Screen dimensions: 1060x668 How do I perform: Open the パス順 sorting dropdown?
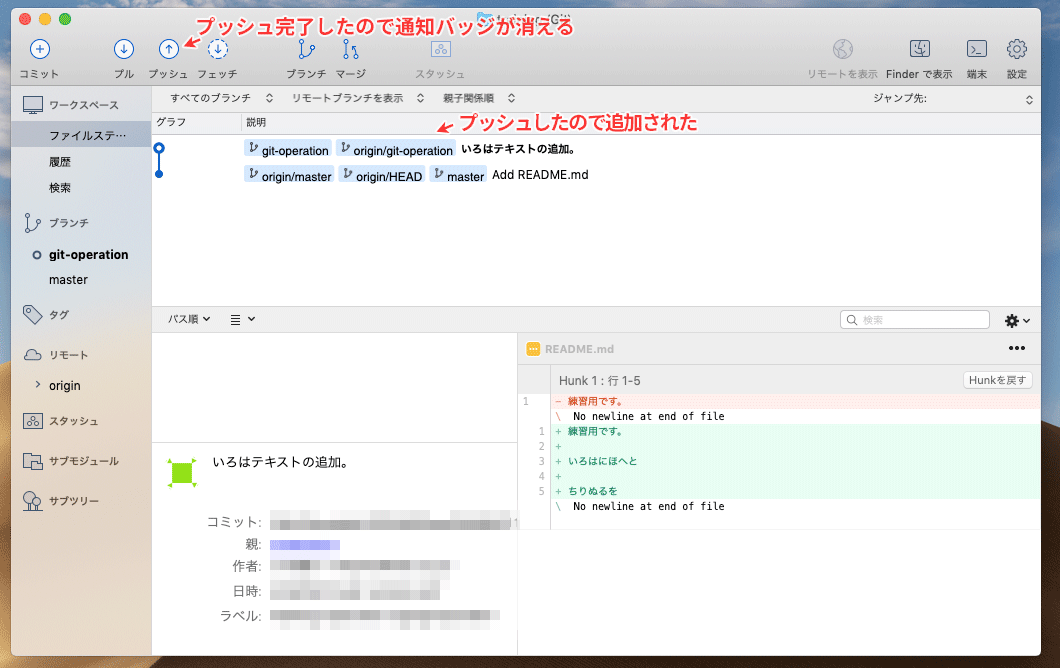click(189, 319)
